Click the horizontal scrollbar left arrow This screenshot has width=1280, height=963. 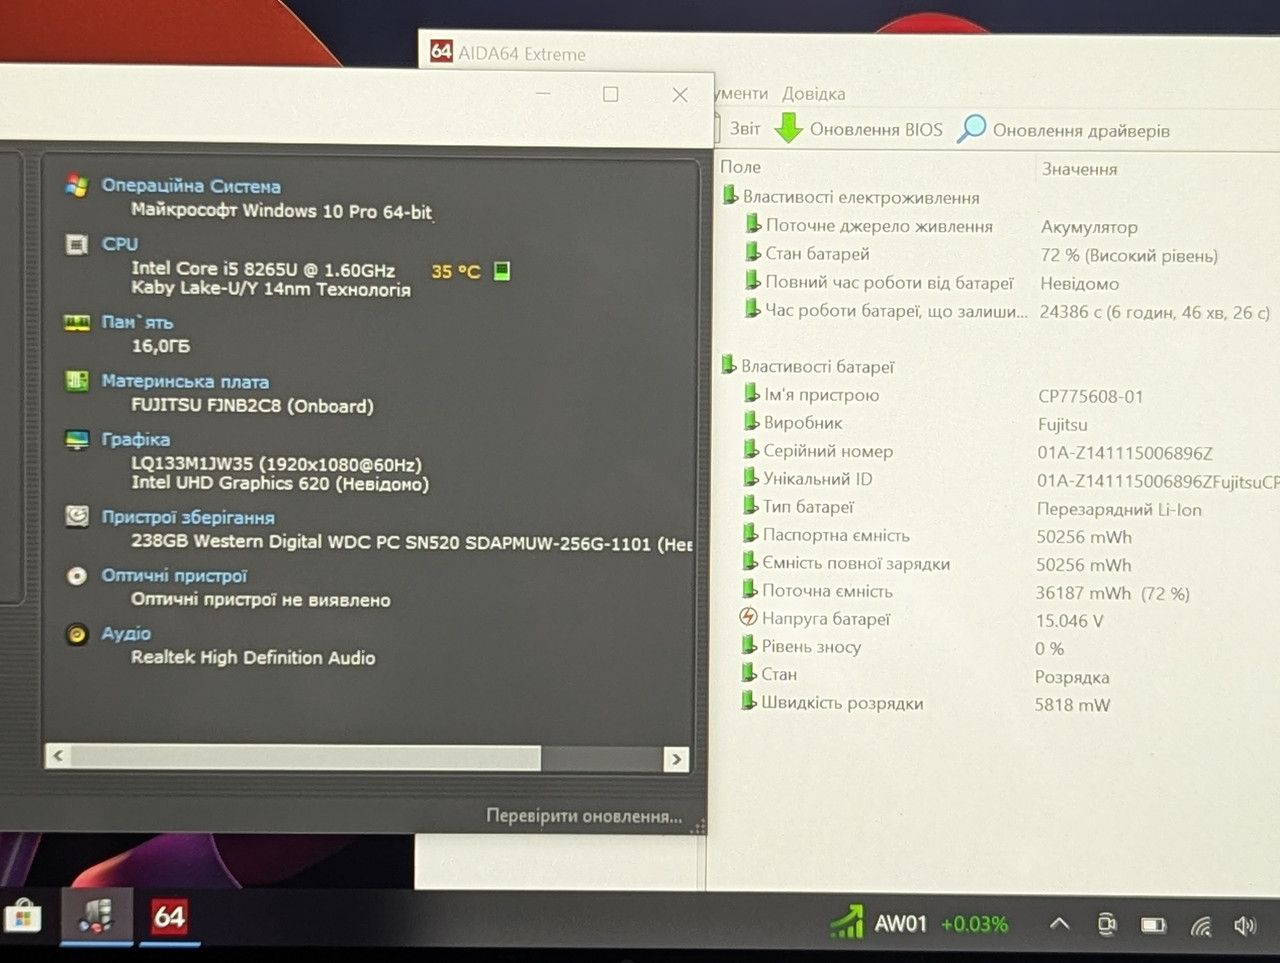pyautogui.click(x=58, y=756)
